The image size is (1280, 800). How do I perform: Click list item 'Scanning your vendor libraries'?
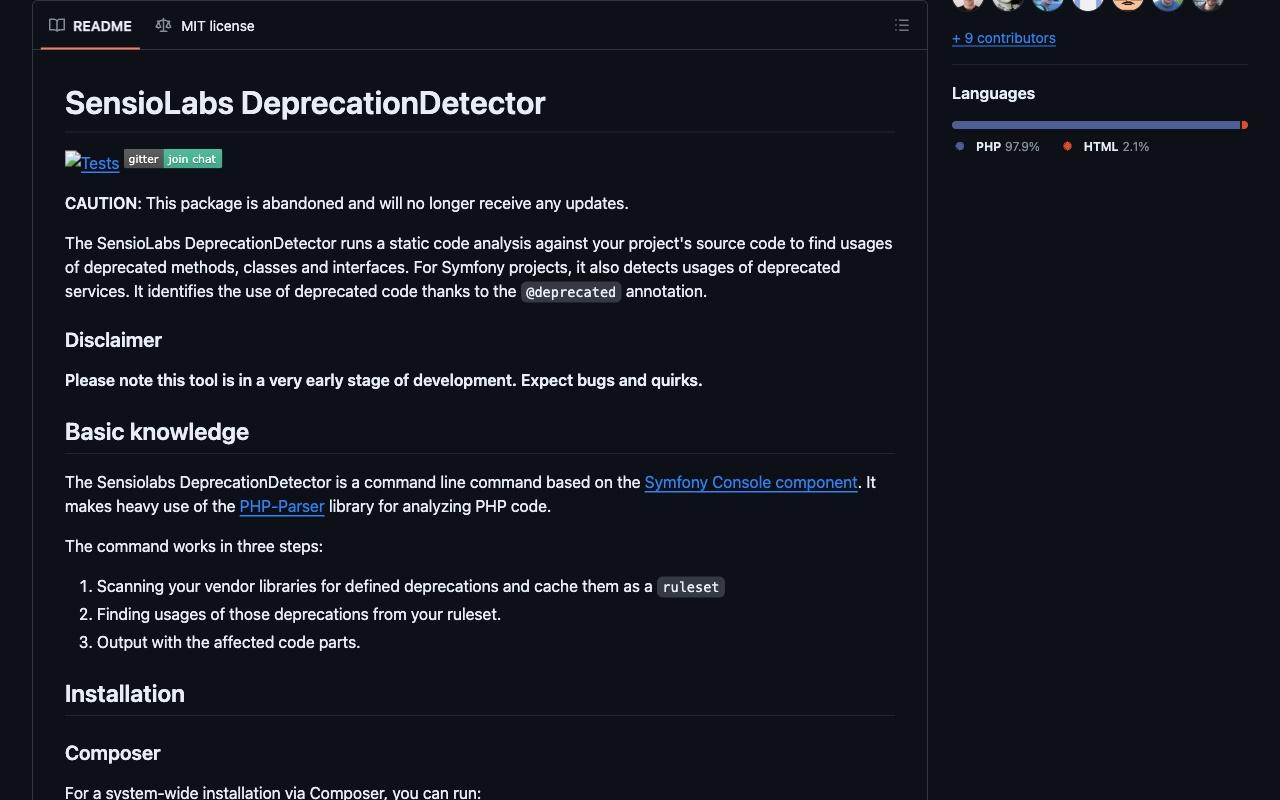tap(410, 586)
